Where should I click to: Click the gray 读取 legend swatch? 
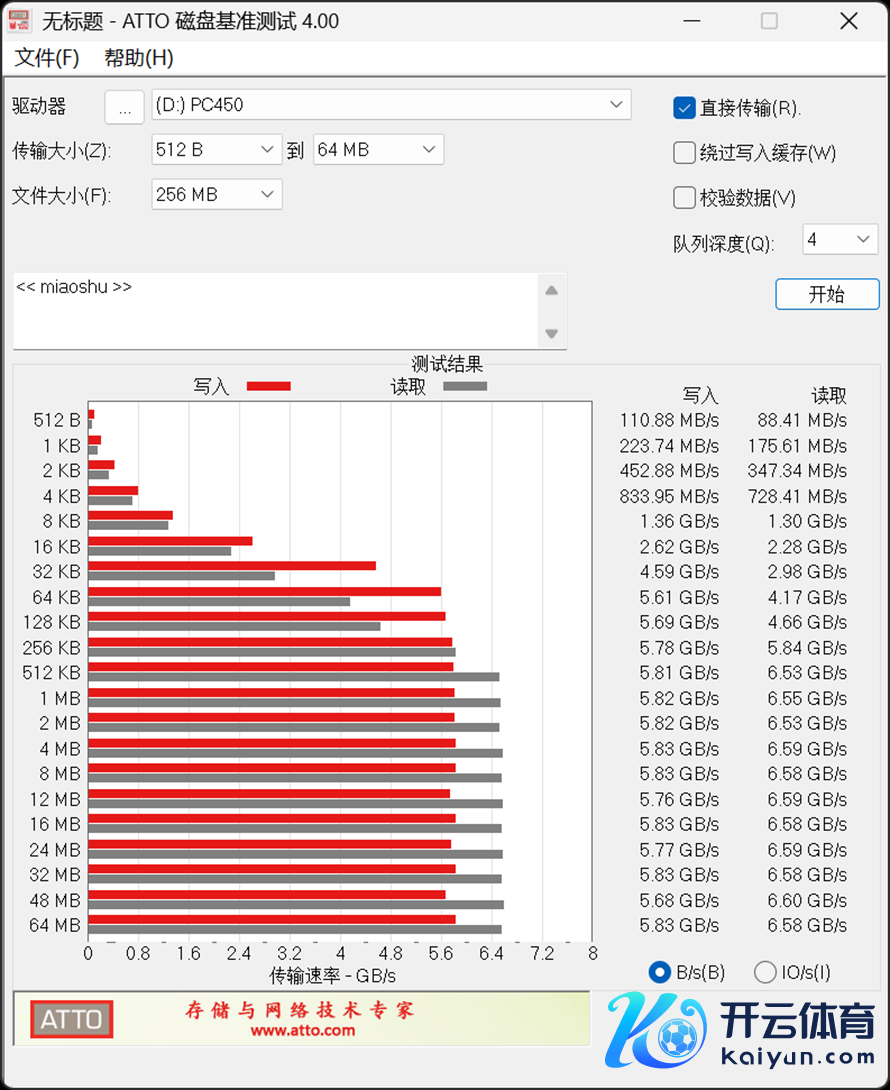pyautogui.click(x=465, y=386)
